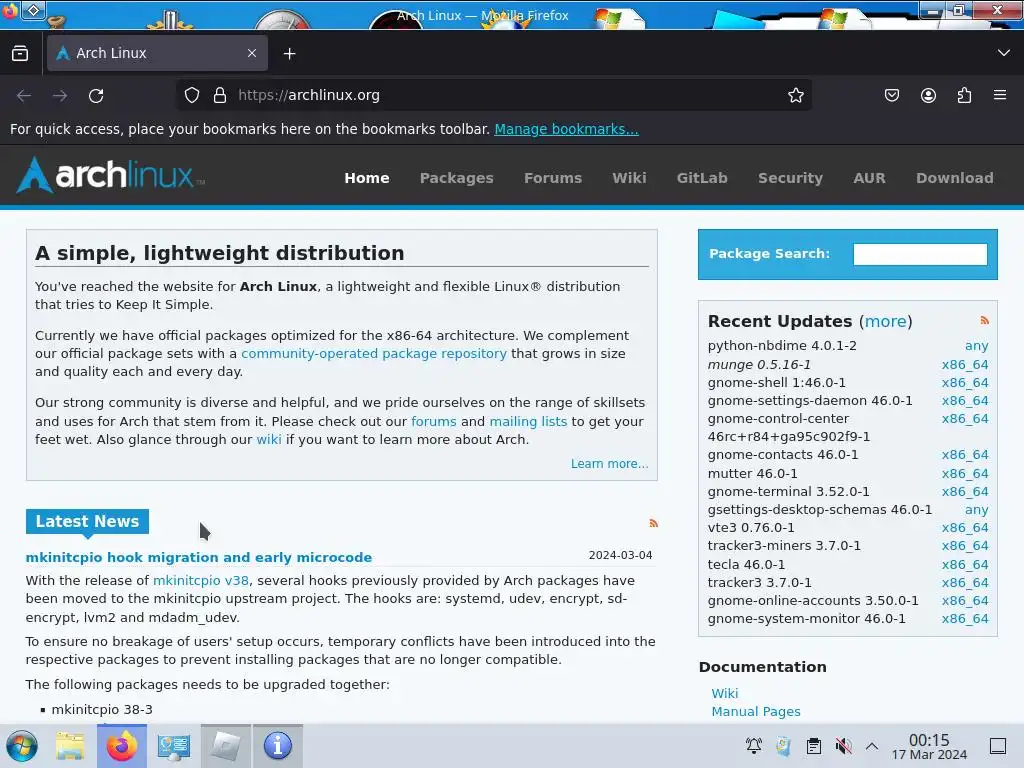Open the window menu icon in titlebar
The image size is (1024, 768).
click(x=33, y=10)
